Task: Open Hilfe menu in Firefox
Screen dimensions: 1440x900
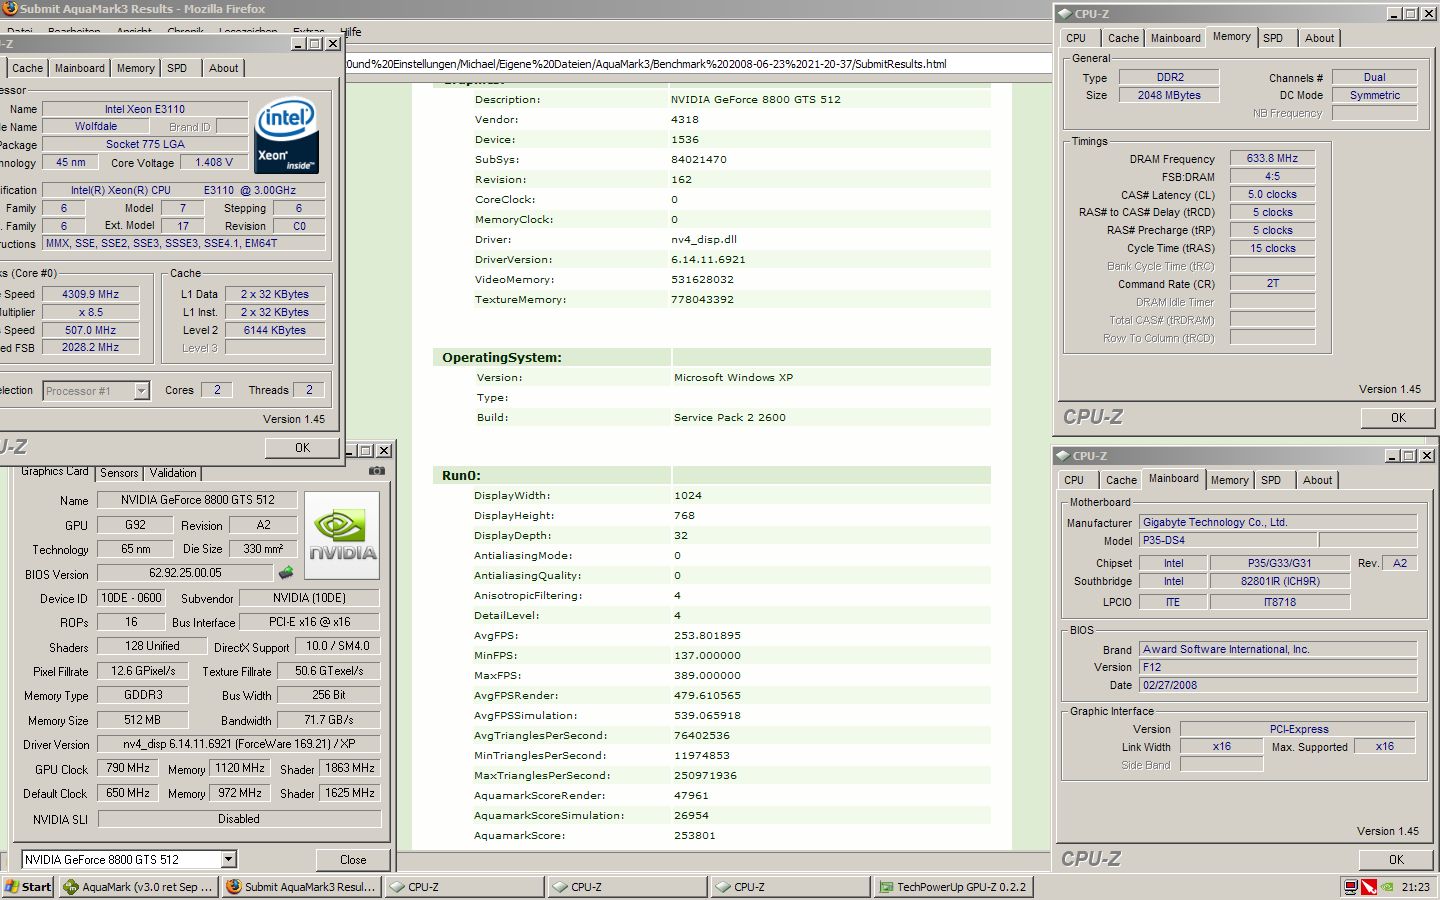Action: (x=351, y=32)
